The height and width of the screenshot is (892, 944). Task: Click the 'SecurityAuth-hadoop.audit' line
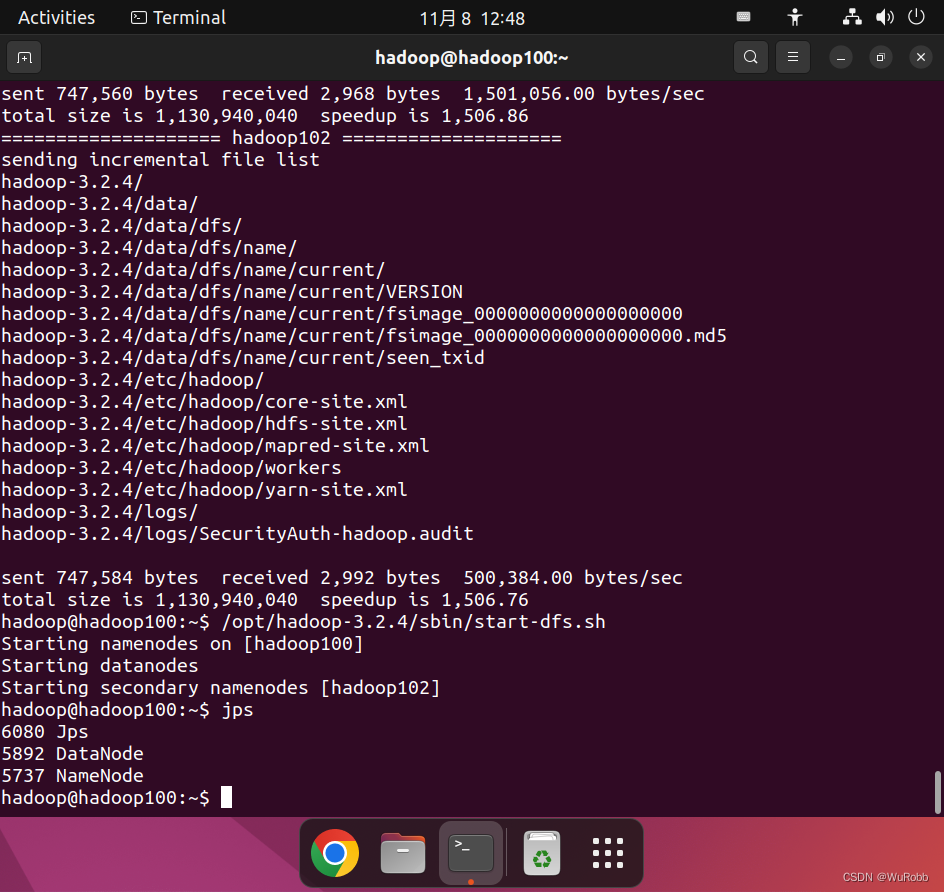click(x=237, y=534)
